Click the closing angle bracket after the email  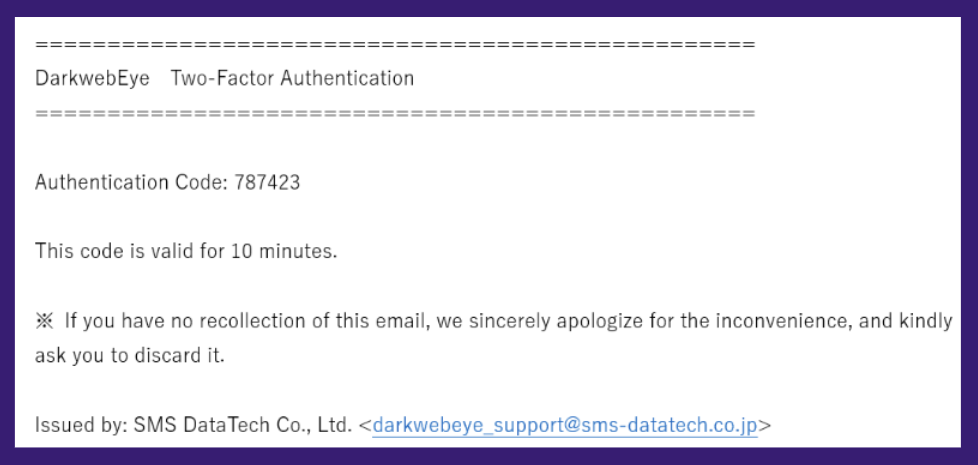765,426
